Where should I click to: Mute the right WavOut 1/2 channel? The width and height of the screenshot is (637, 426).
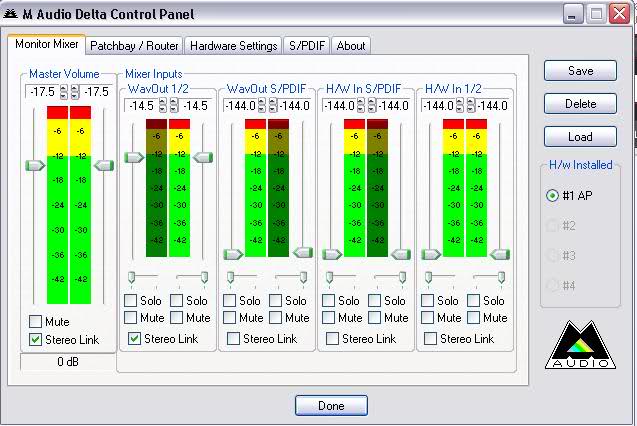(176, 317)
